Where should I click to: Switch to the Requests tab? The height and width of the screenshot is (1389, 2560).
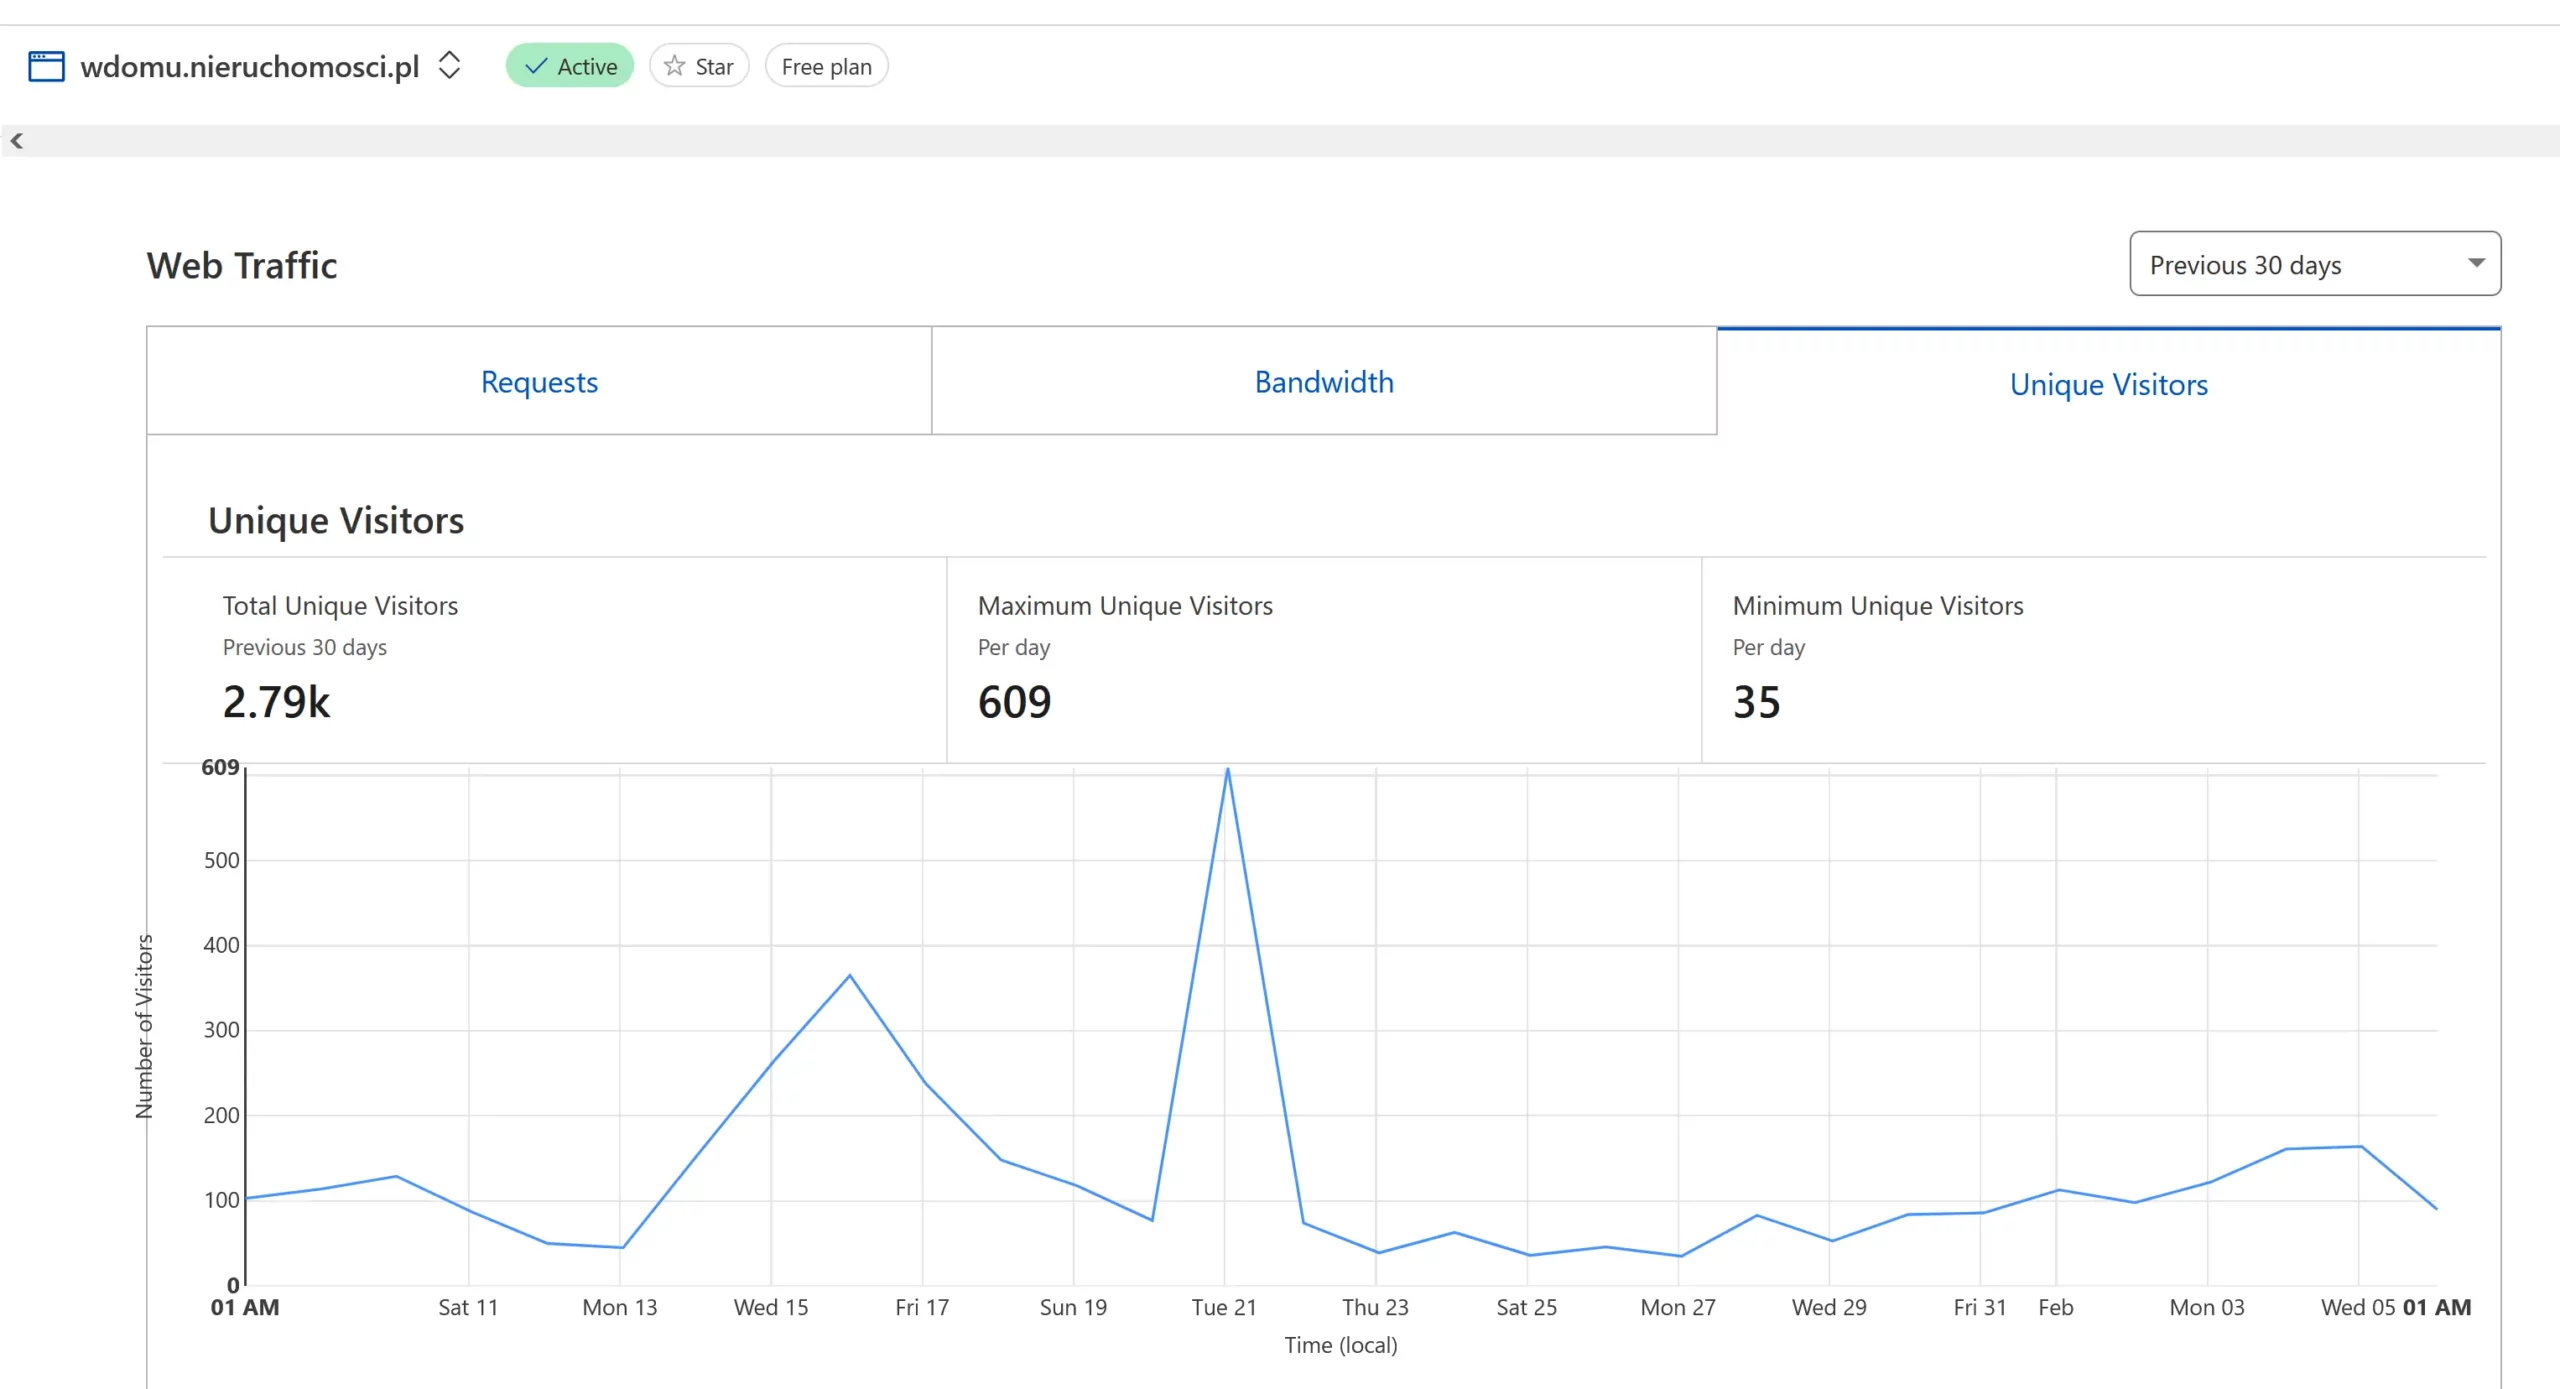coord(539,382)
